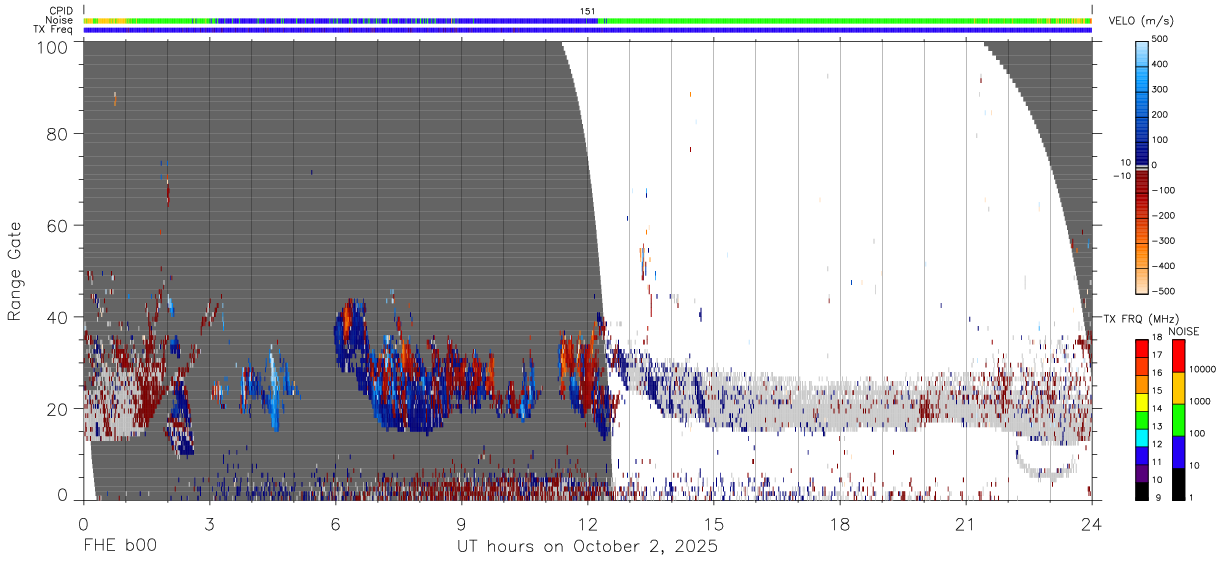This screenshot has width=1228, height=567.
Task: Select the green segment of the NOISE scale
Action: pos(1178,420)
